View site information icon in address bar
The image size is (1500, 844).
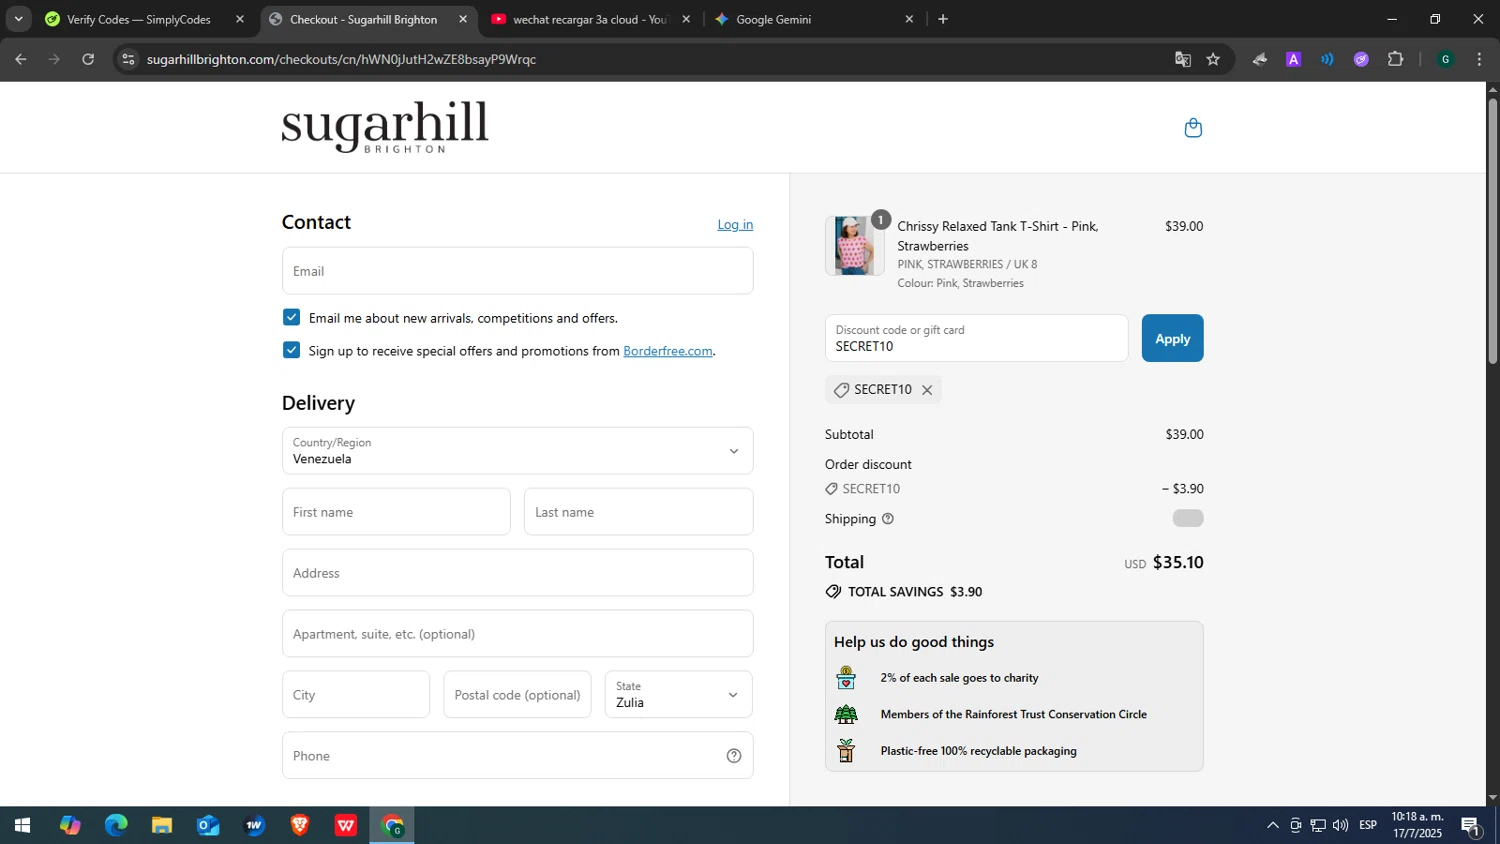click(127, 59)
